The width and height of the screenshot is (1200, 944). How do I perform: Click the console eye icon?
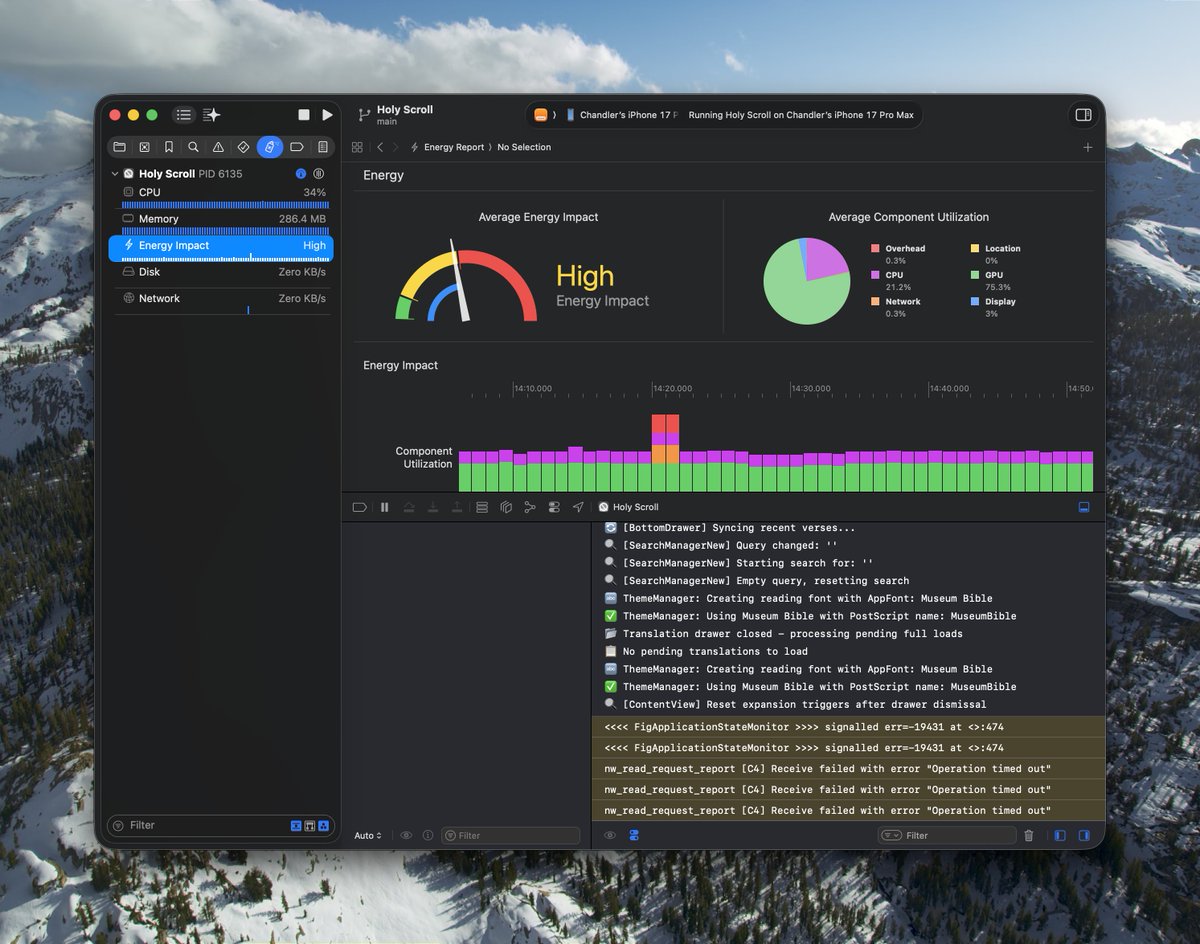click(609, 836)
